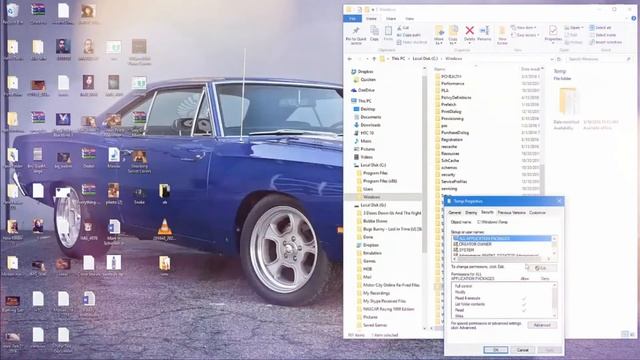Open Saved Games in the navigation tree
Viewport: 640px width, 360px height.
click(x=371, y=325)
